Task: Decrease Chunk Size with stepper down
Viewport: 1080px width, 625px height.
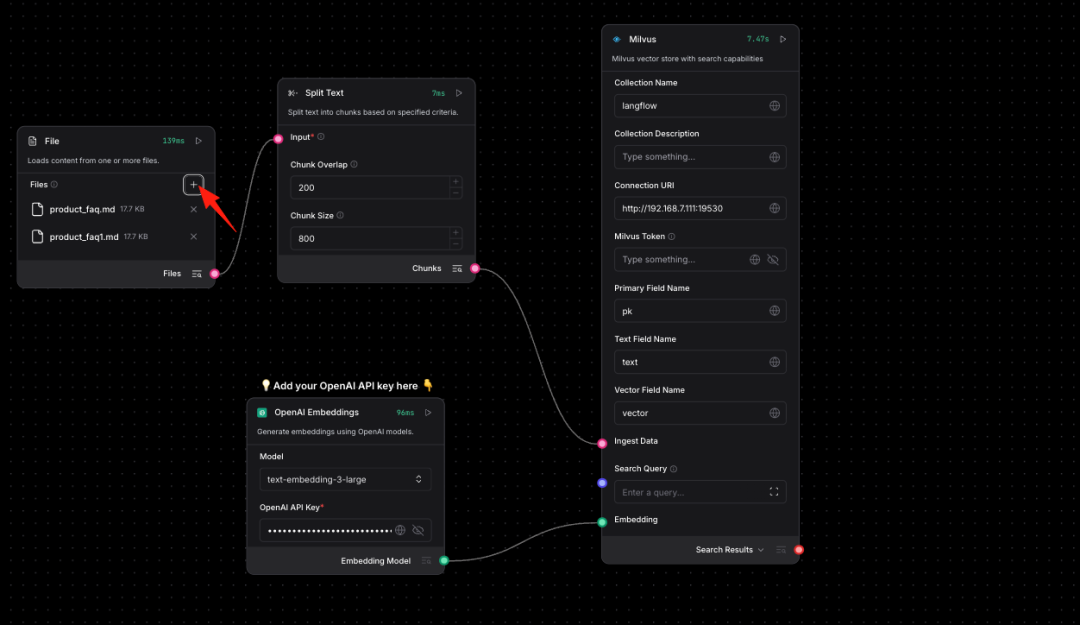Action: click(x=455, y=244)
